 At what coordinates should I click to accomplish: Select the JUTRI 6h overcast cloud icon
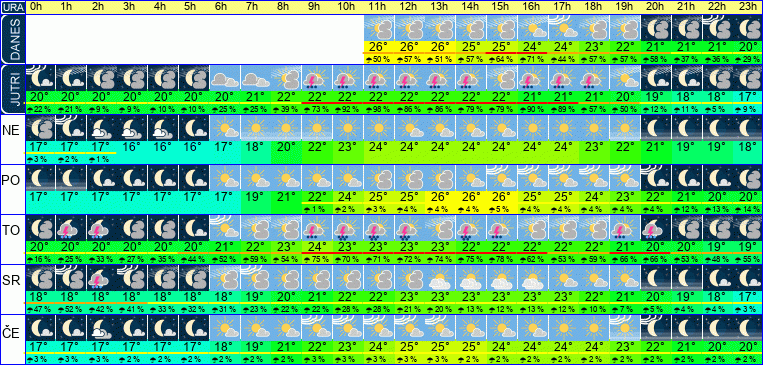(224, 77)
